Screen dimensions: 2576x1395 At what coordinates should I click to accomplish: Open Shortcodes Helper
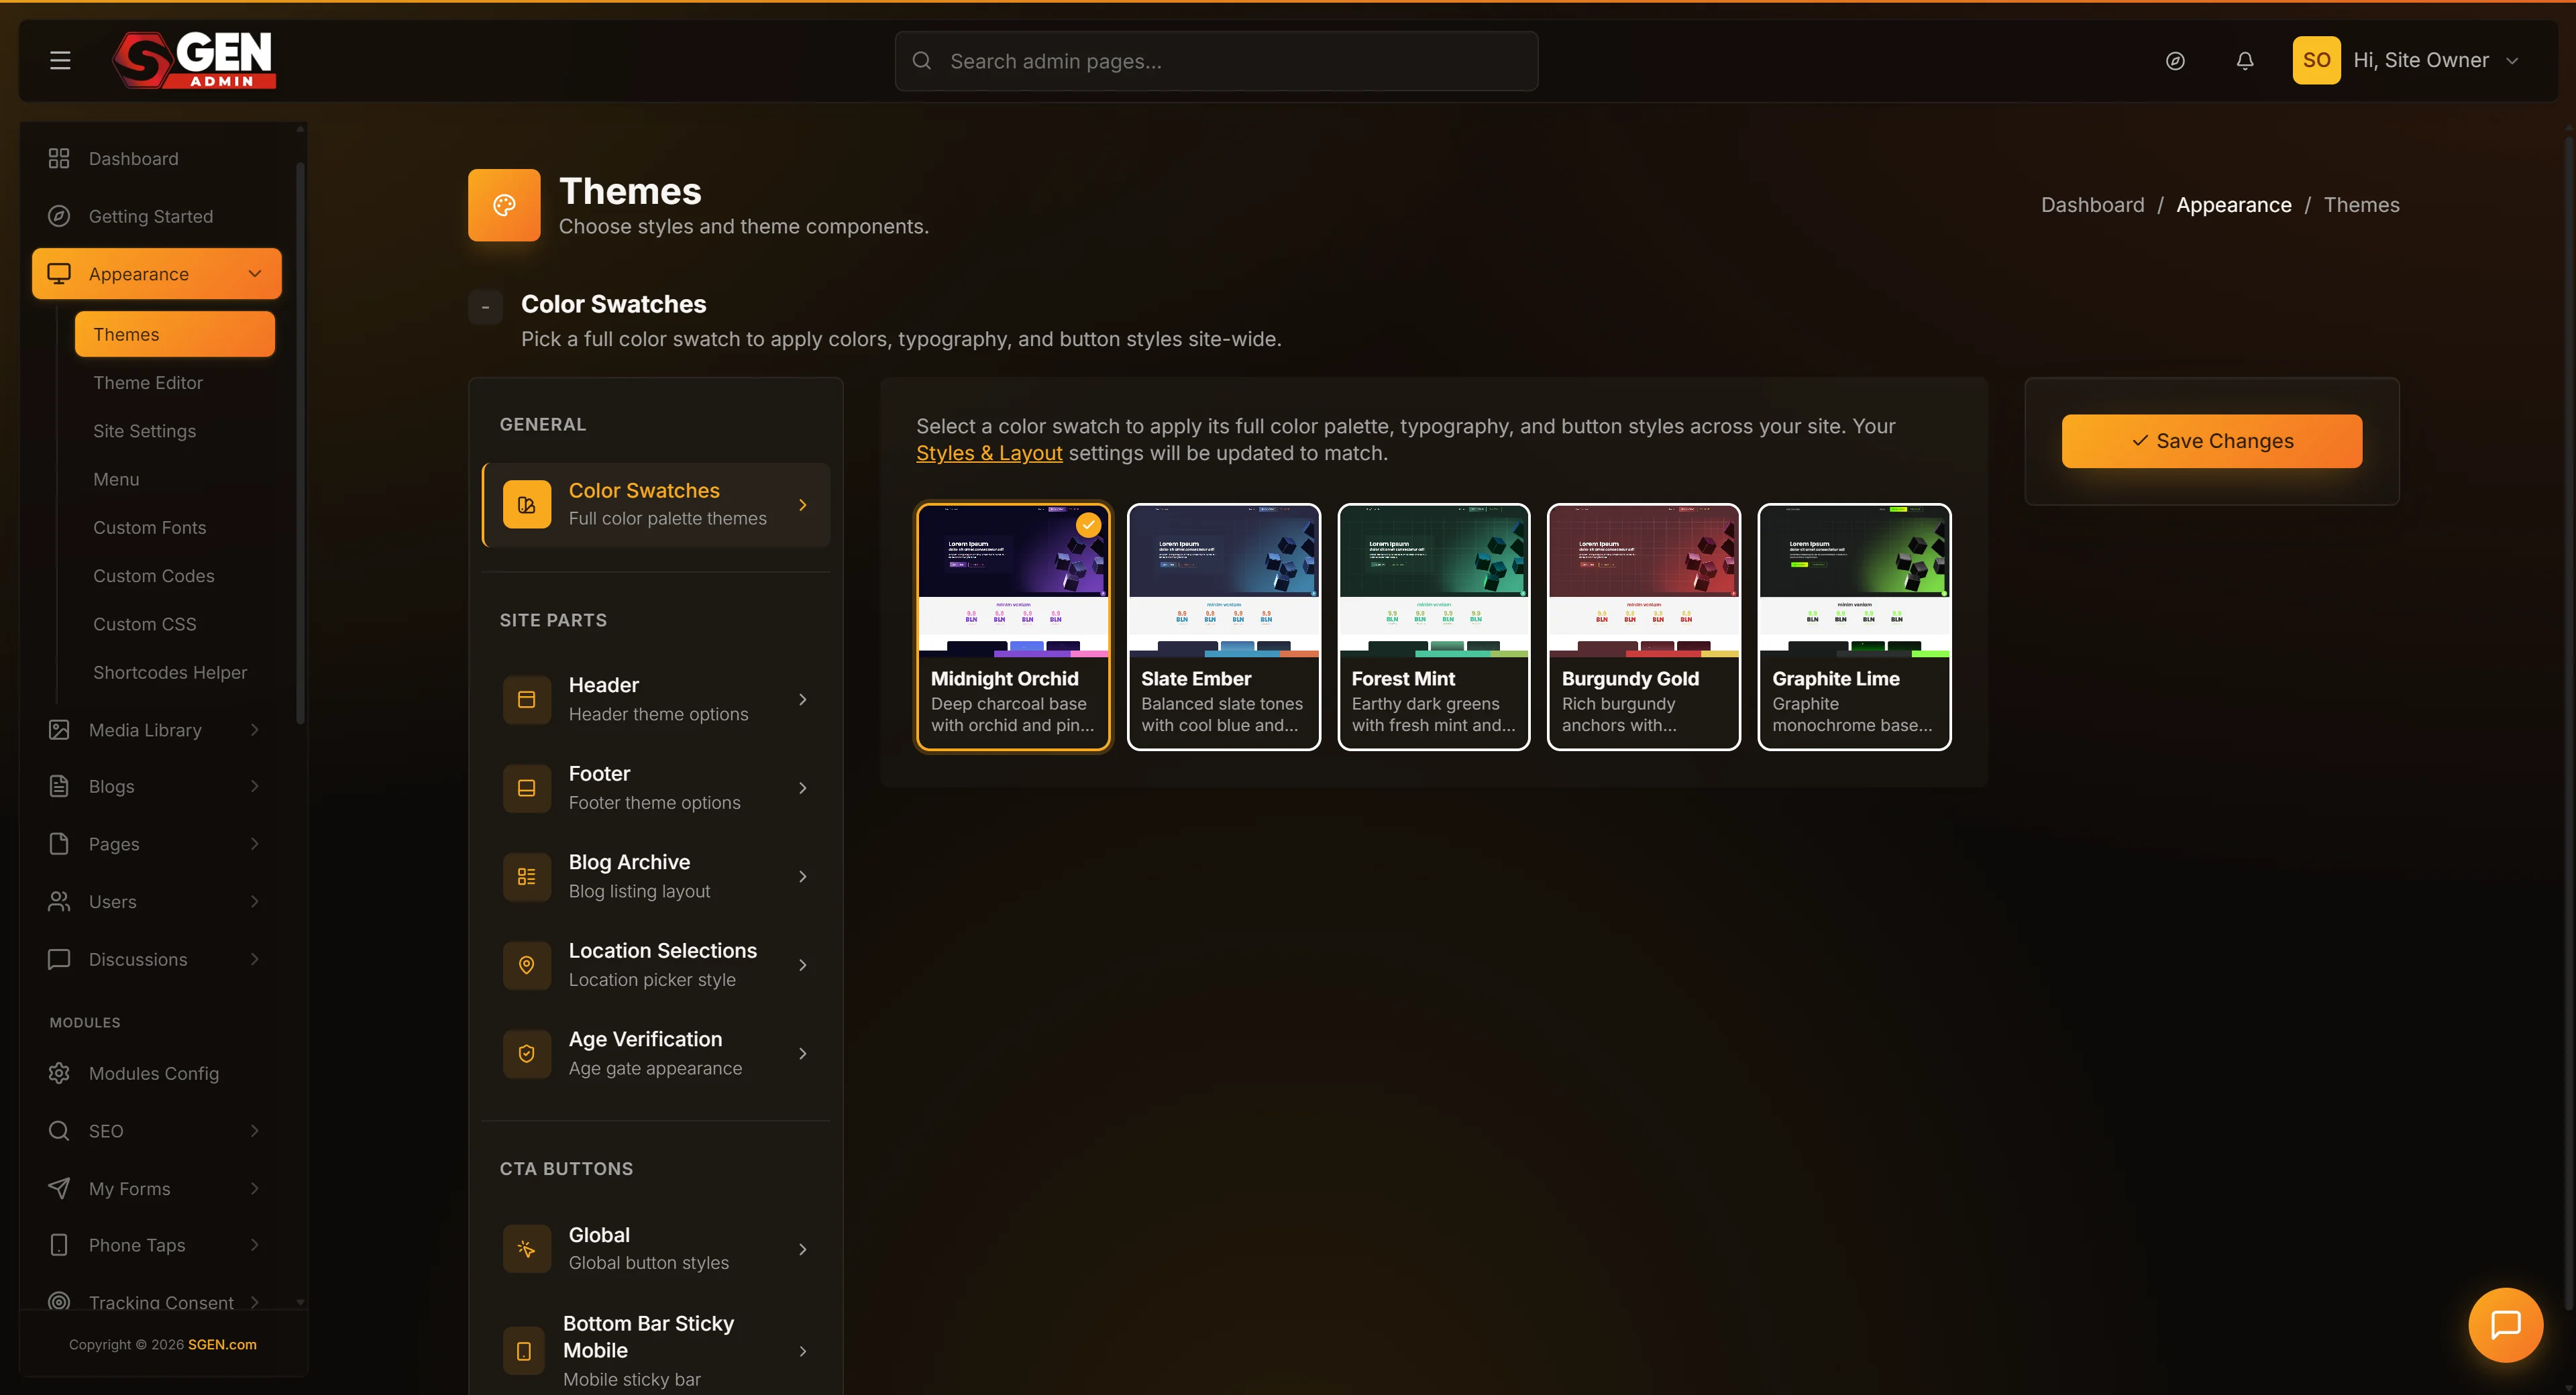pos(170,672)
